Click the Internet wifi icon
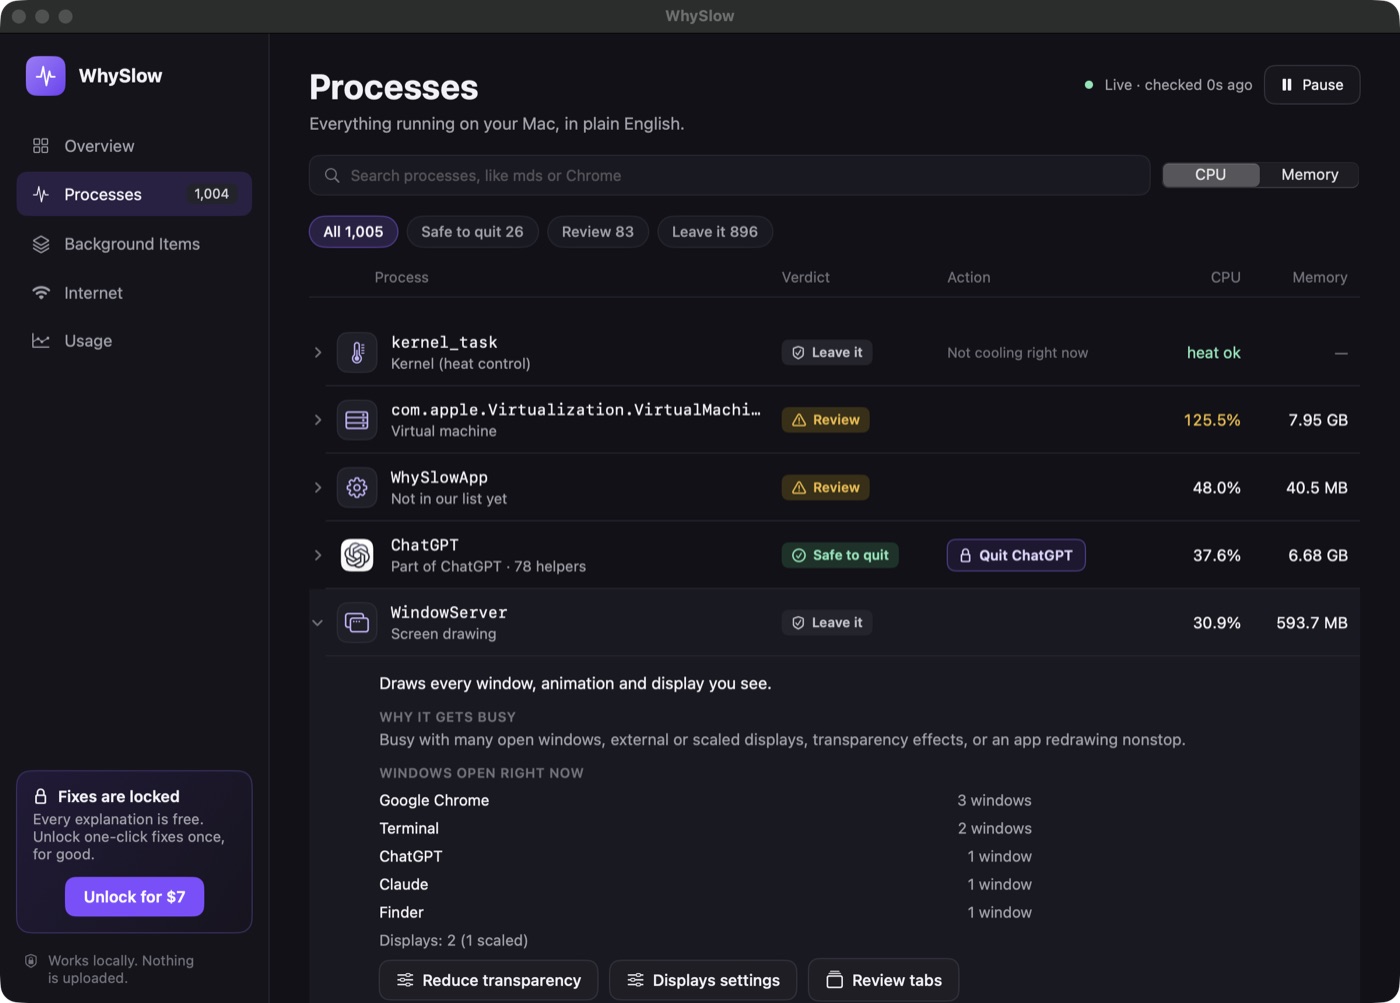Screen dimensions: 1400x1003 pyautogui.click(x=41, y=293)
